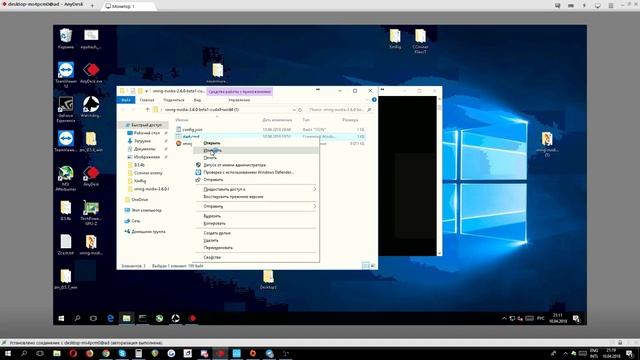Screen dimensions: 640x360
Task: Open the 'Вид' ribbon tab
Action: [x=198, y=100]
